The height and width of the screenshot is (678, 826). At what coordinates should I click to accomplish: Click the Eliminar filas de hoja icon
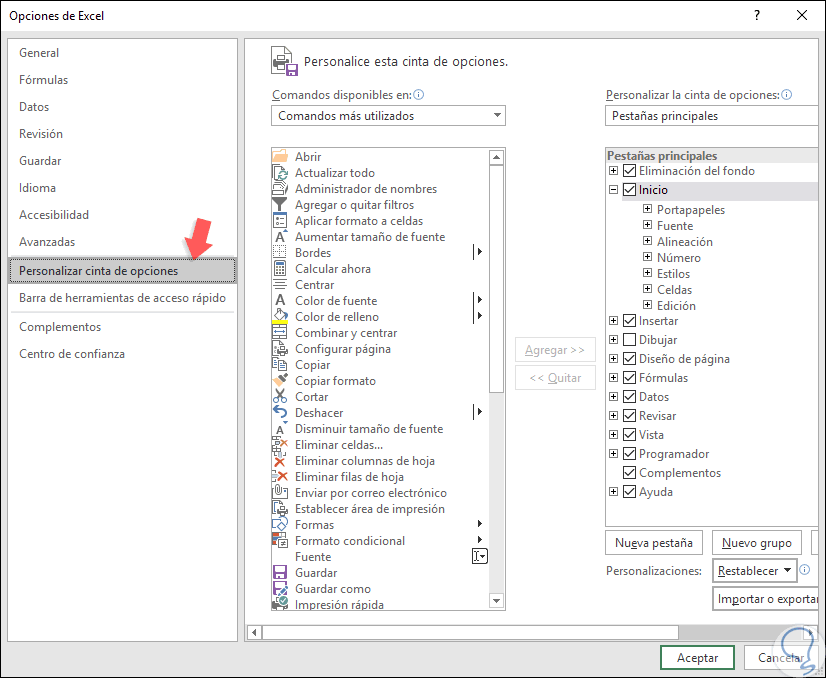pos(280,476)
